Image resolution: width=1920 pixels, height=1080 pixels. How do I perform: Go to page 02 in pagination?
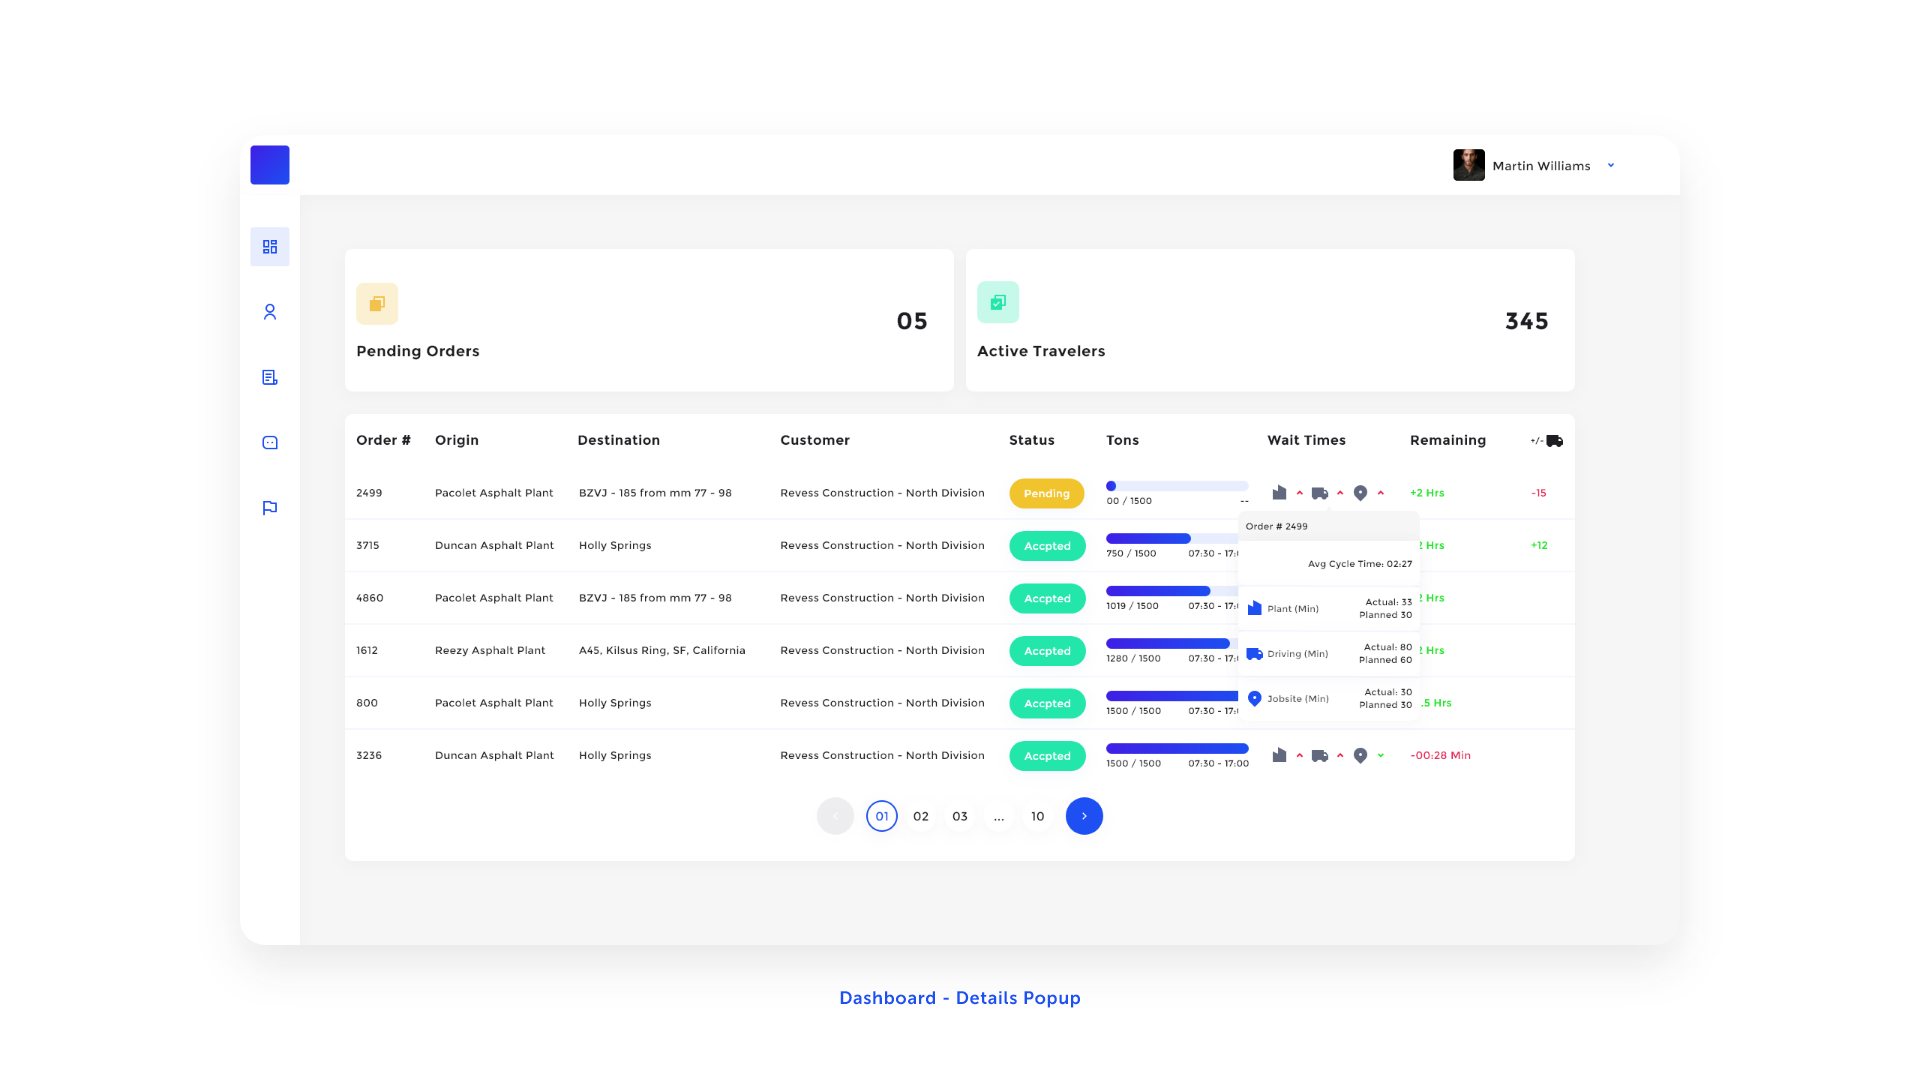[920, 816]
